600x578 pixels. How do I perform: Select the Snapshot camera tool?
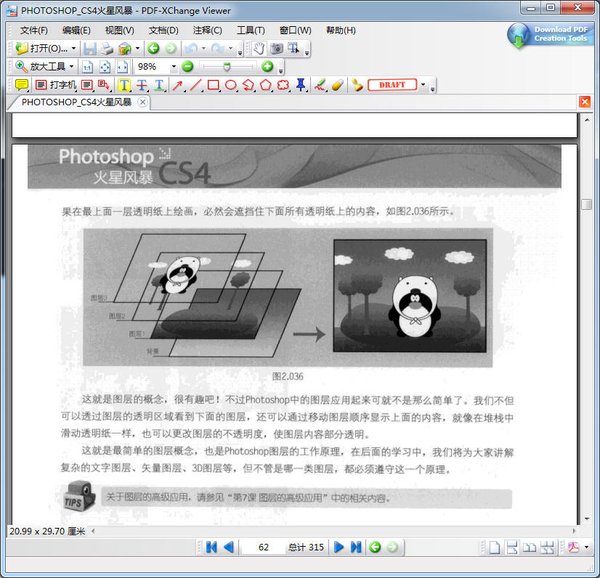tap(277, 48)
